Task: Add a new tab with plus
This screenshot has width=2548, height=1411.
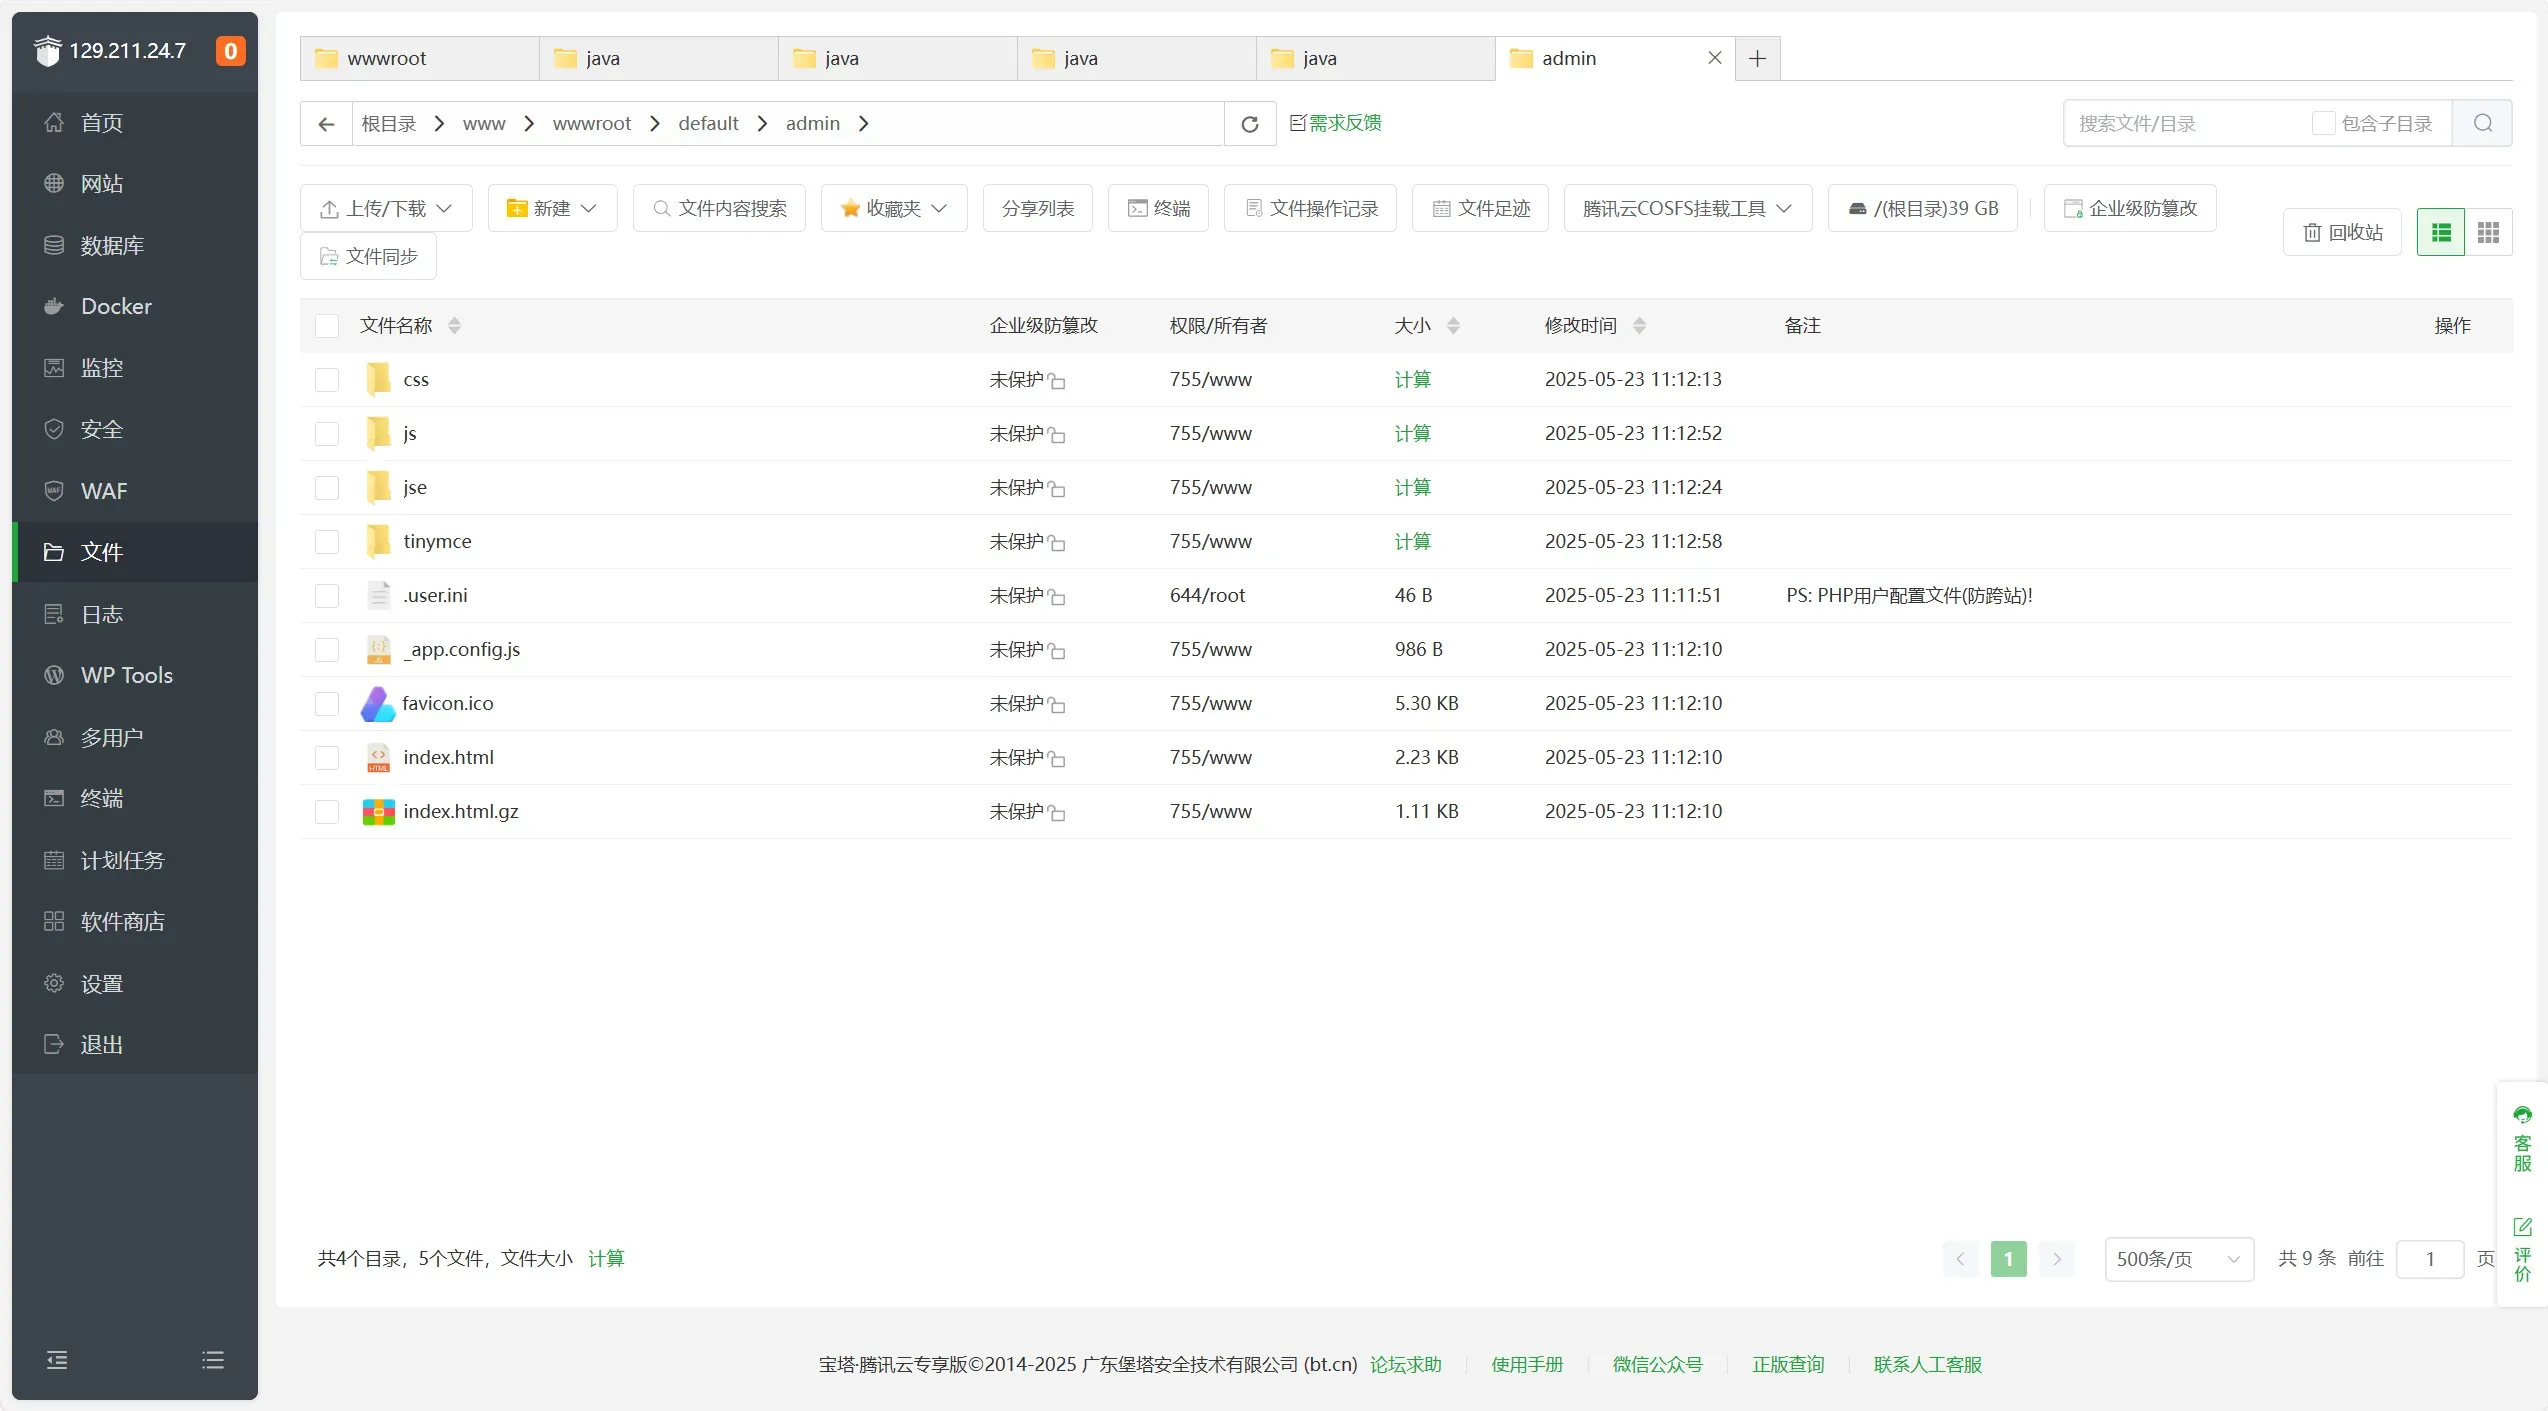Action: (x=1757, y=59)
